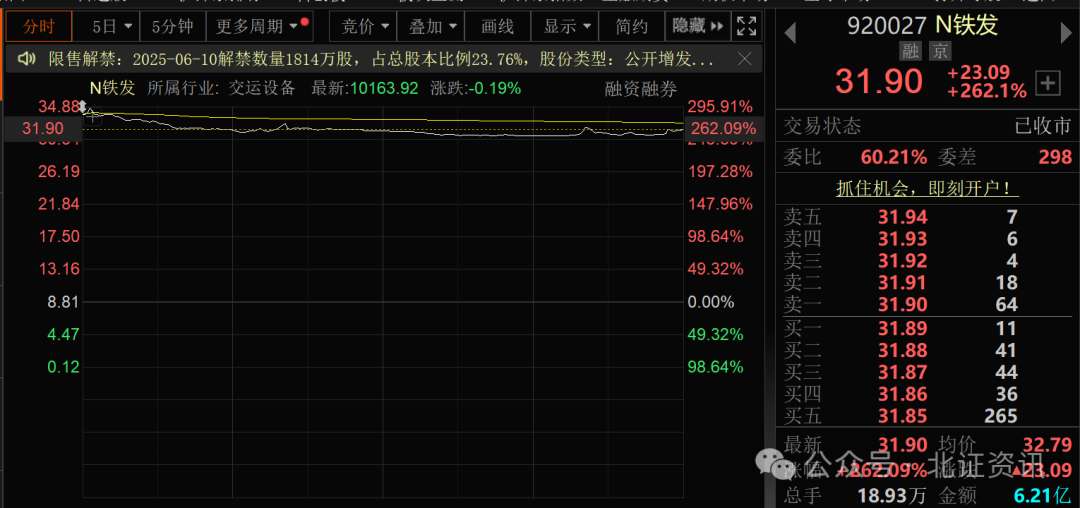1080x508 pixels.
Task: Select 卖四 price 31.93
Action: point(903,239)
